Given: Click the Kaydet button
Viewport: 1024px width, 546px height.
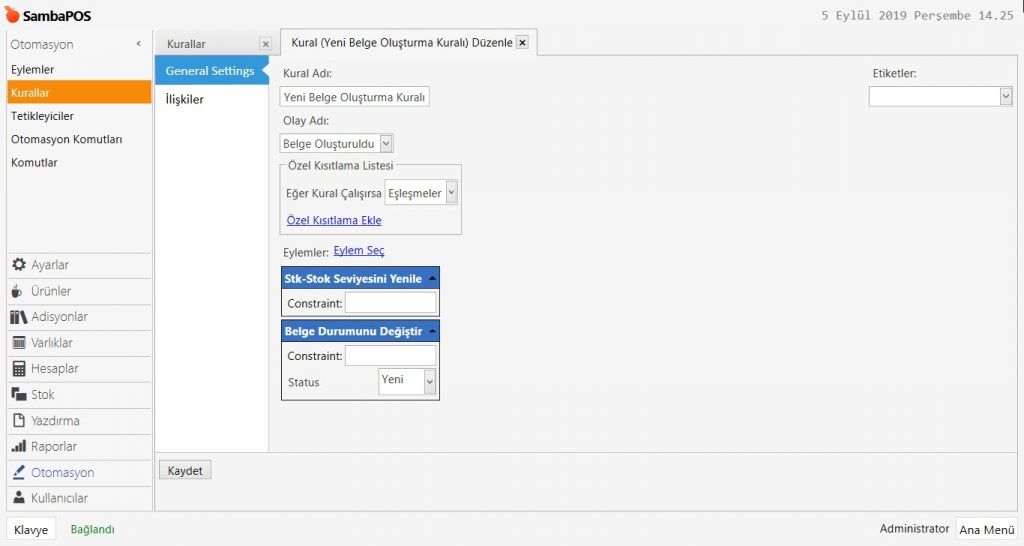Looking at the screenshot, I should pos(185,470).
